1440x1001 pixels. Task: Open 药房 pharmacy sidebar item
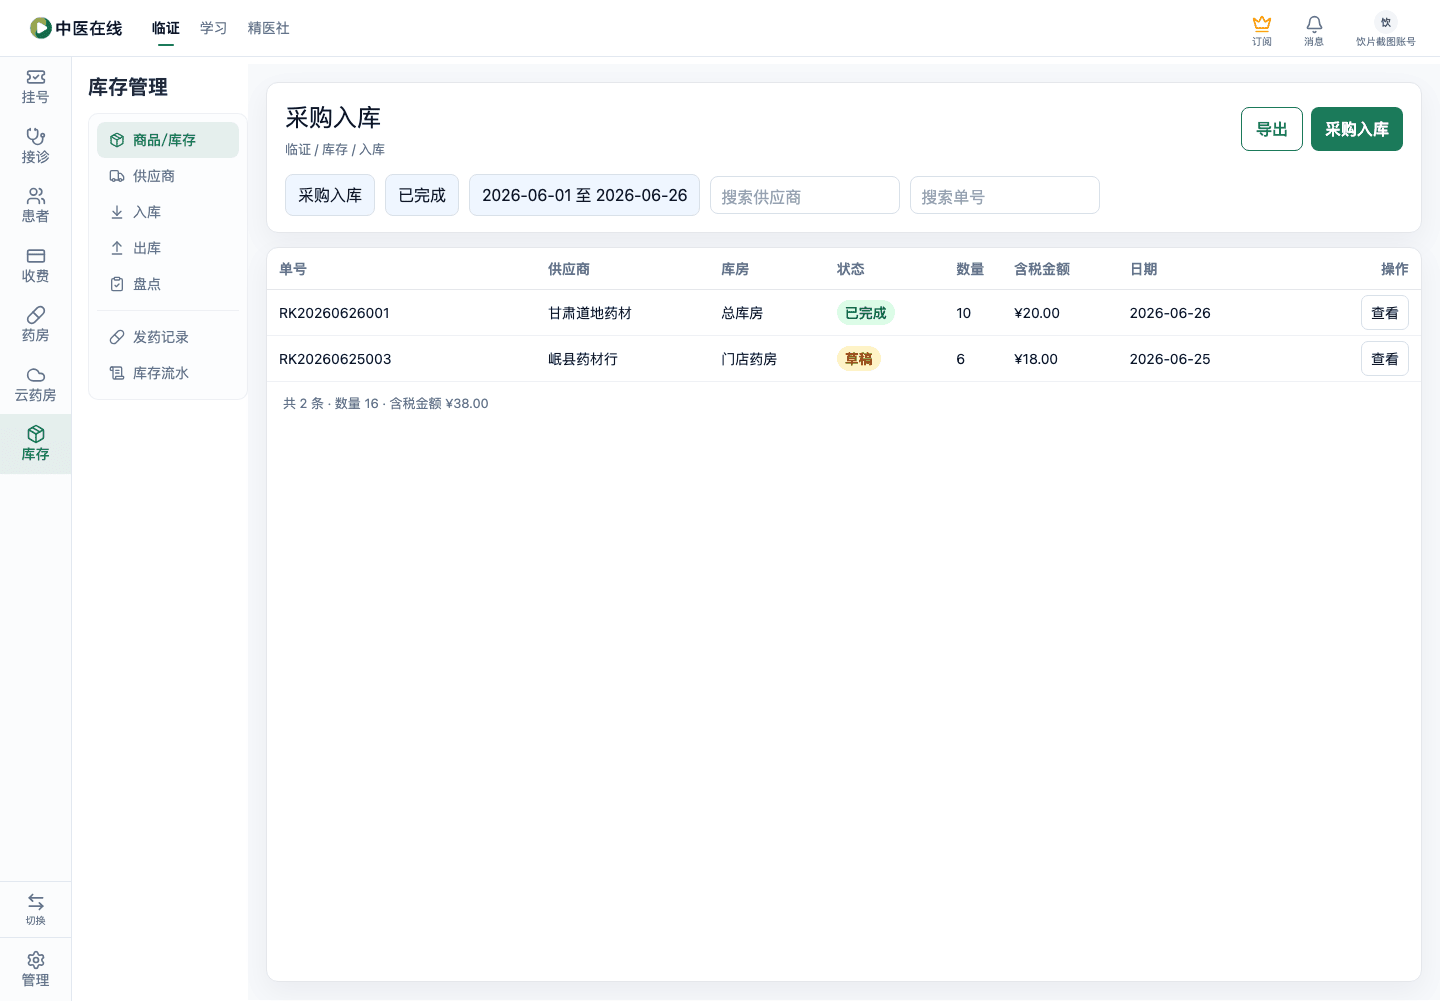point(36,324)
